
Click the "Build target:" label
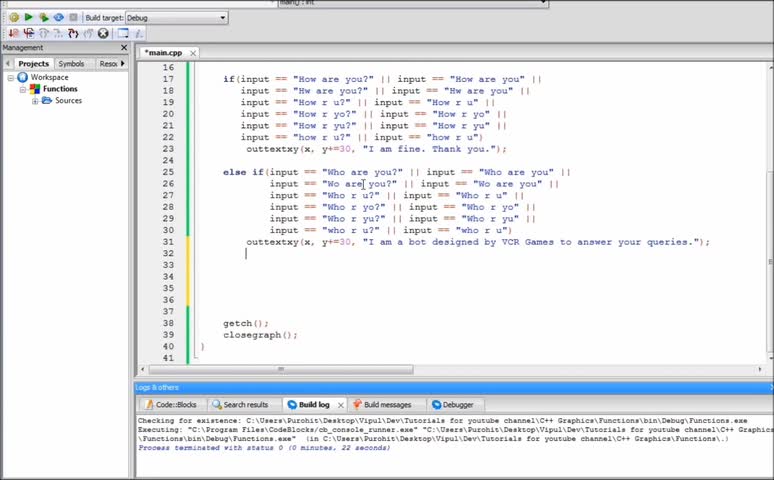pos(104,18)
